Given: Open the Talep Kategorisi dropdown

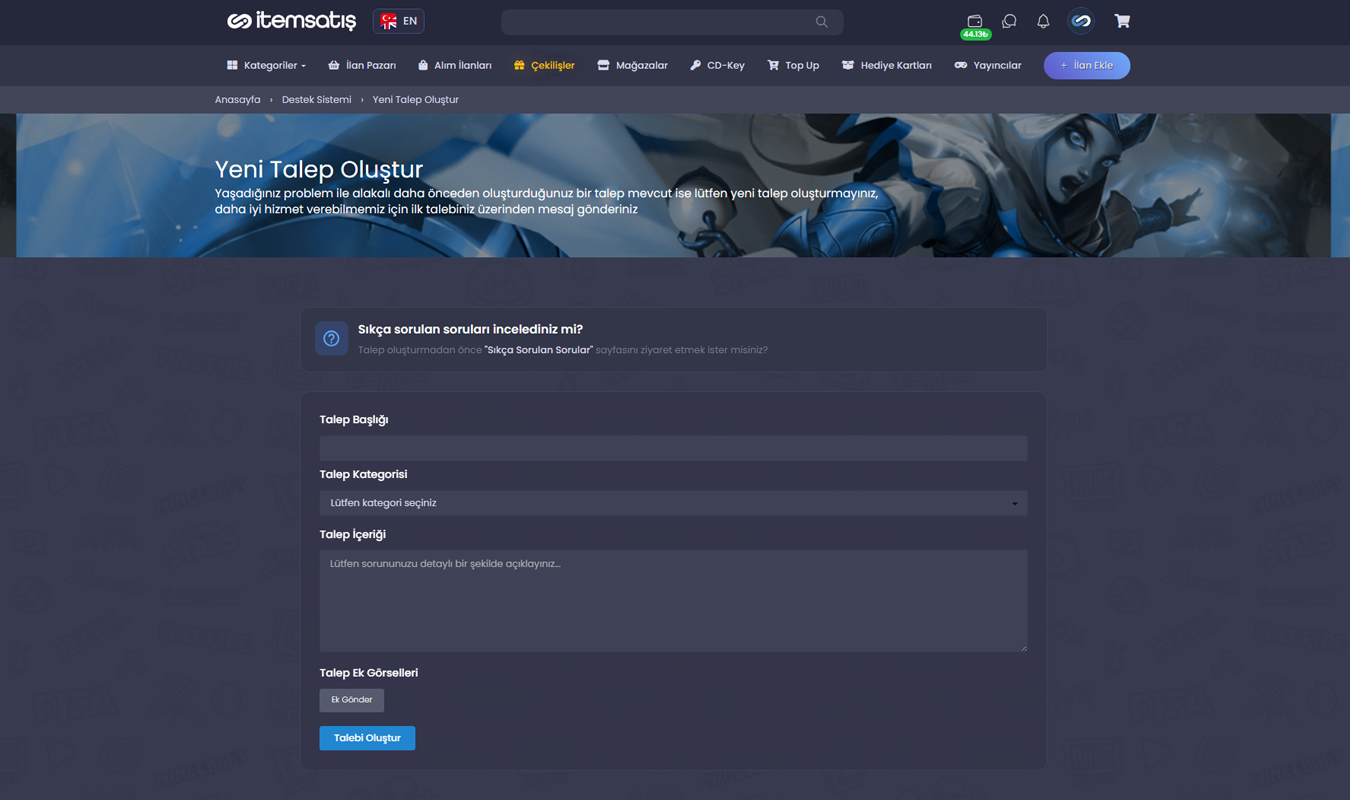Looking at the screenshot, I should (673, 503).
